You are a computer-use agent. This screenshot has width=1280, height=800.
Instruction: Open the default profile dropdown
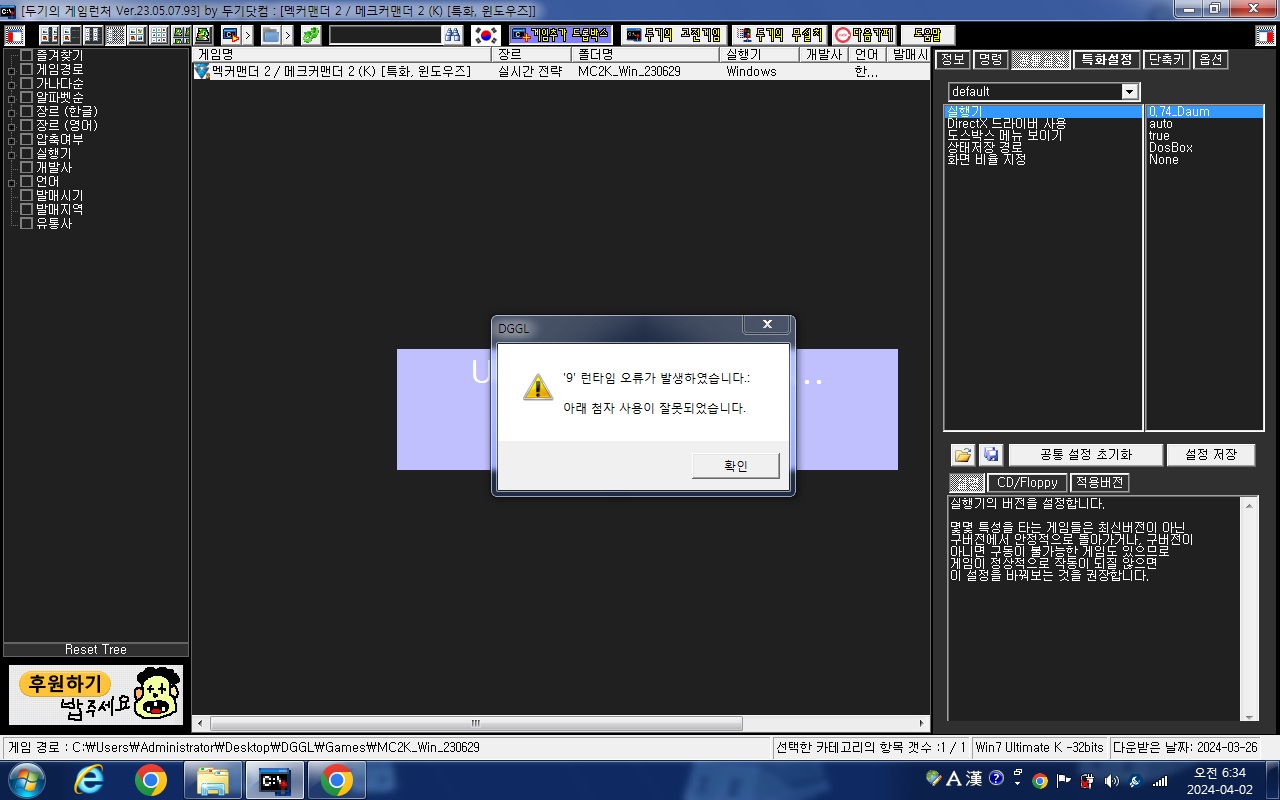1130,92
